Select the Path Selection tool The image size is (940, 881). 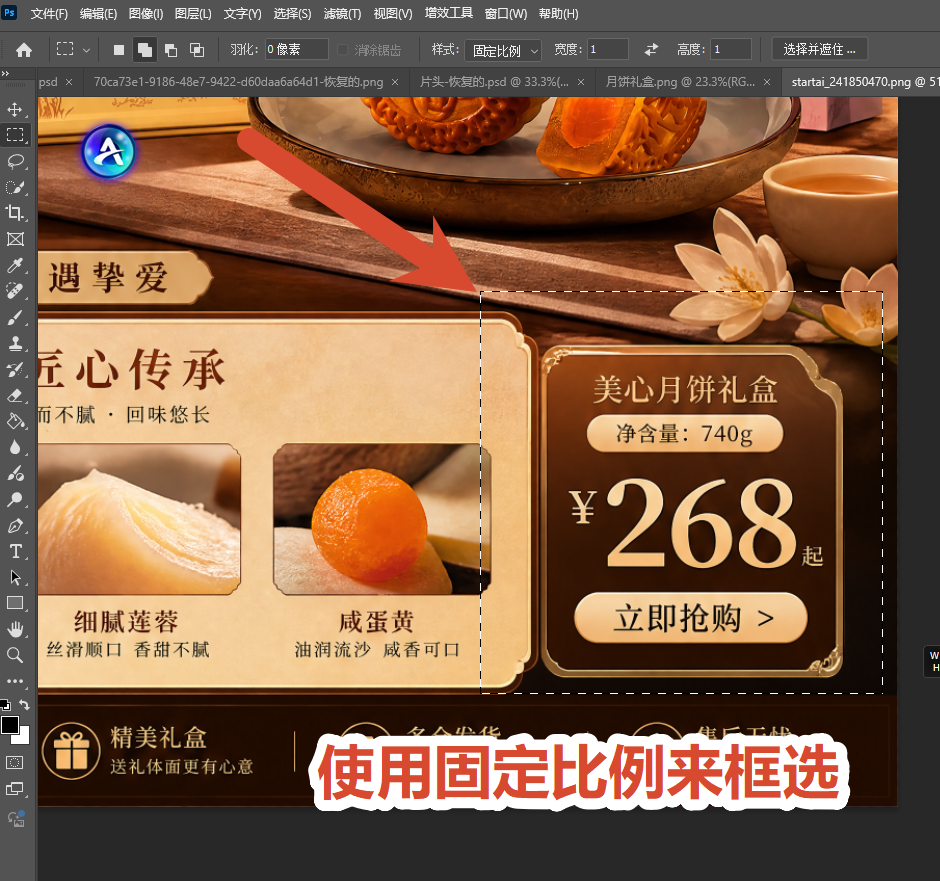pyautogui.click(x=15, y=577)
